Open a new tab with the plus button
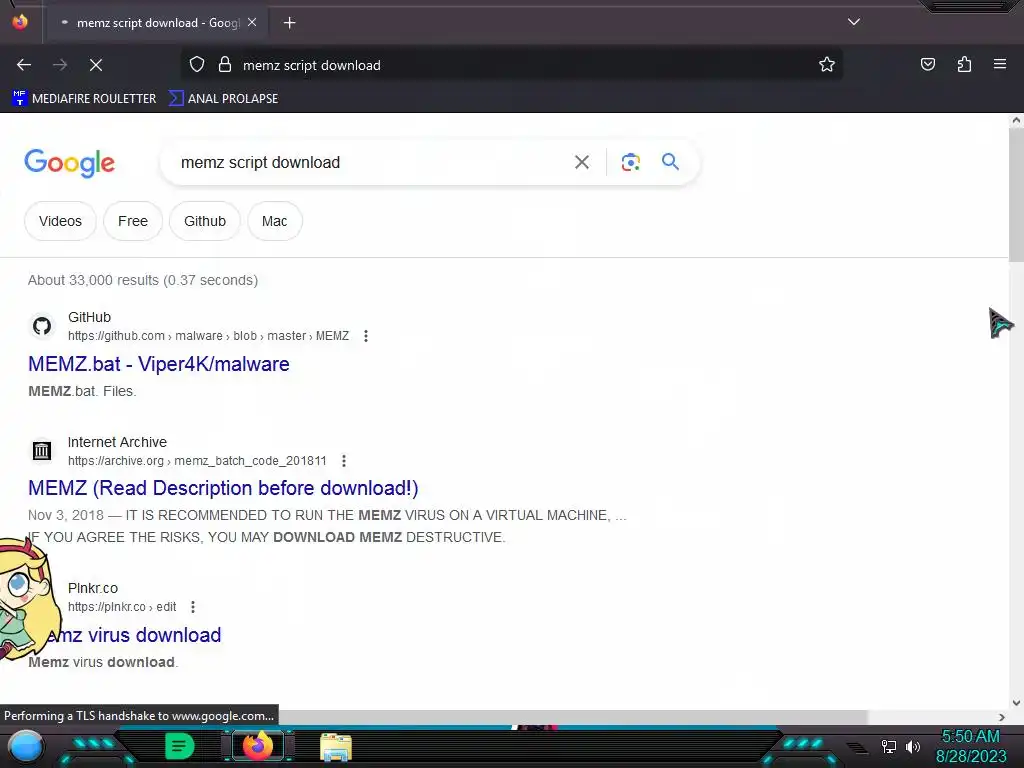 (289, 23)
